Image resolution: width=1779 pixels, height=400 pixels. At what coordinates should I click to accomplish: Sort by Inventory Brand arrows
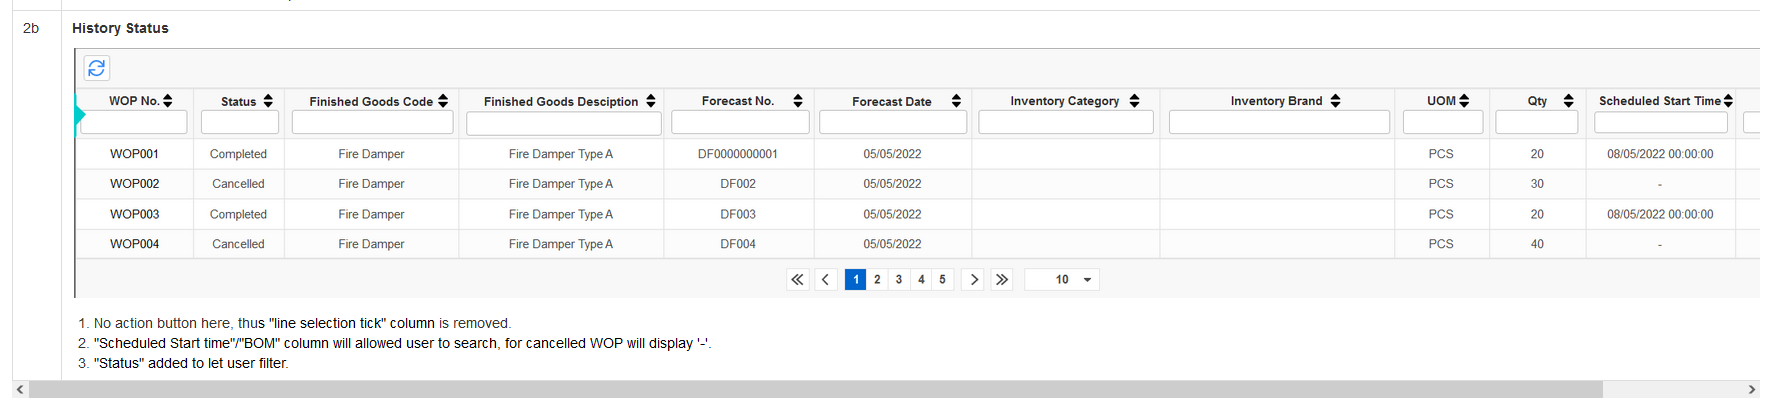(x=1335, y=101)
